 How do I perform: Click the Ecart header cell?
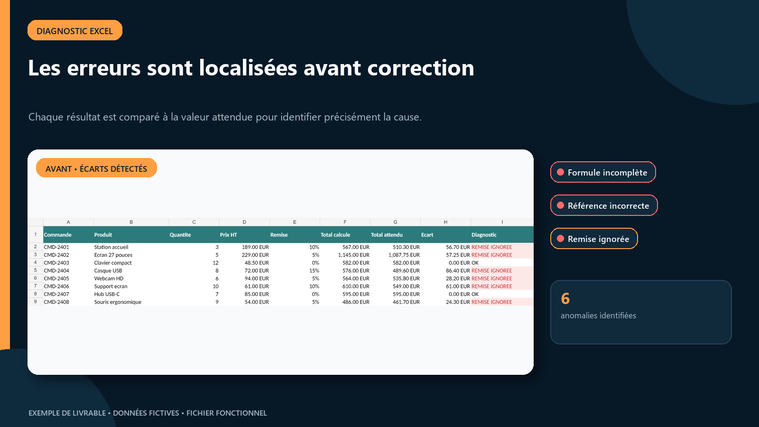point(446,235)
